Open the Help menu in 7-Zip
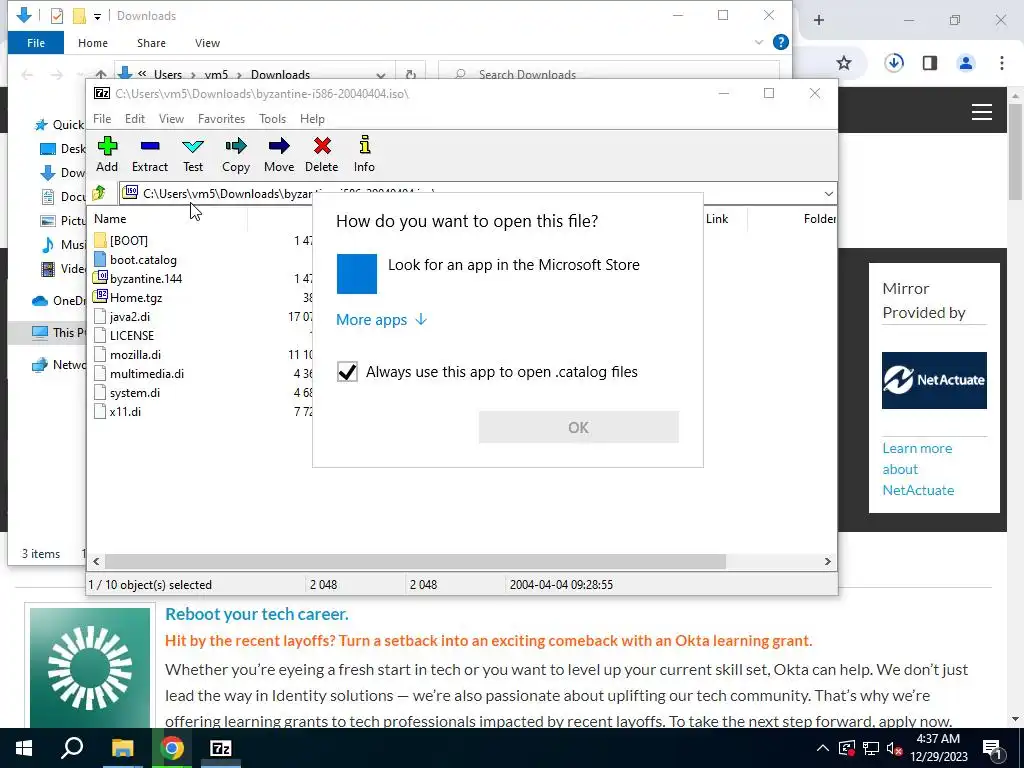Image resolution: width=1024 pixels, height=768 pixels. 312,119
